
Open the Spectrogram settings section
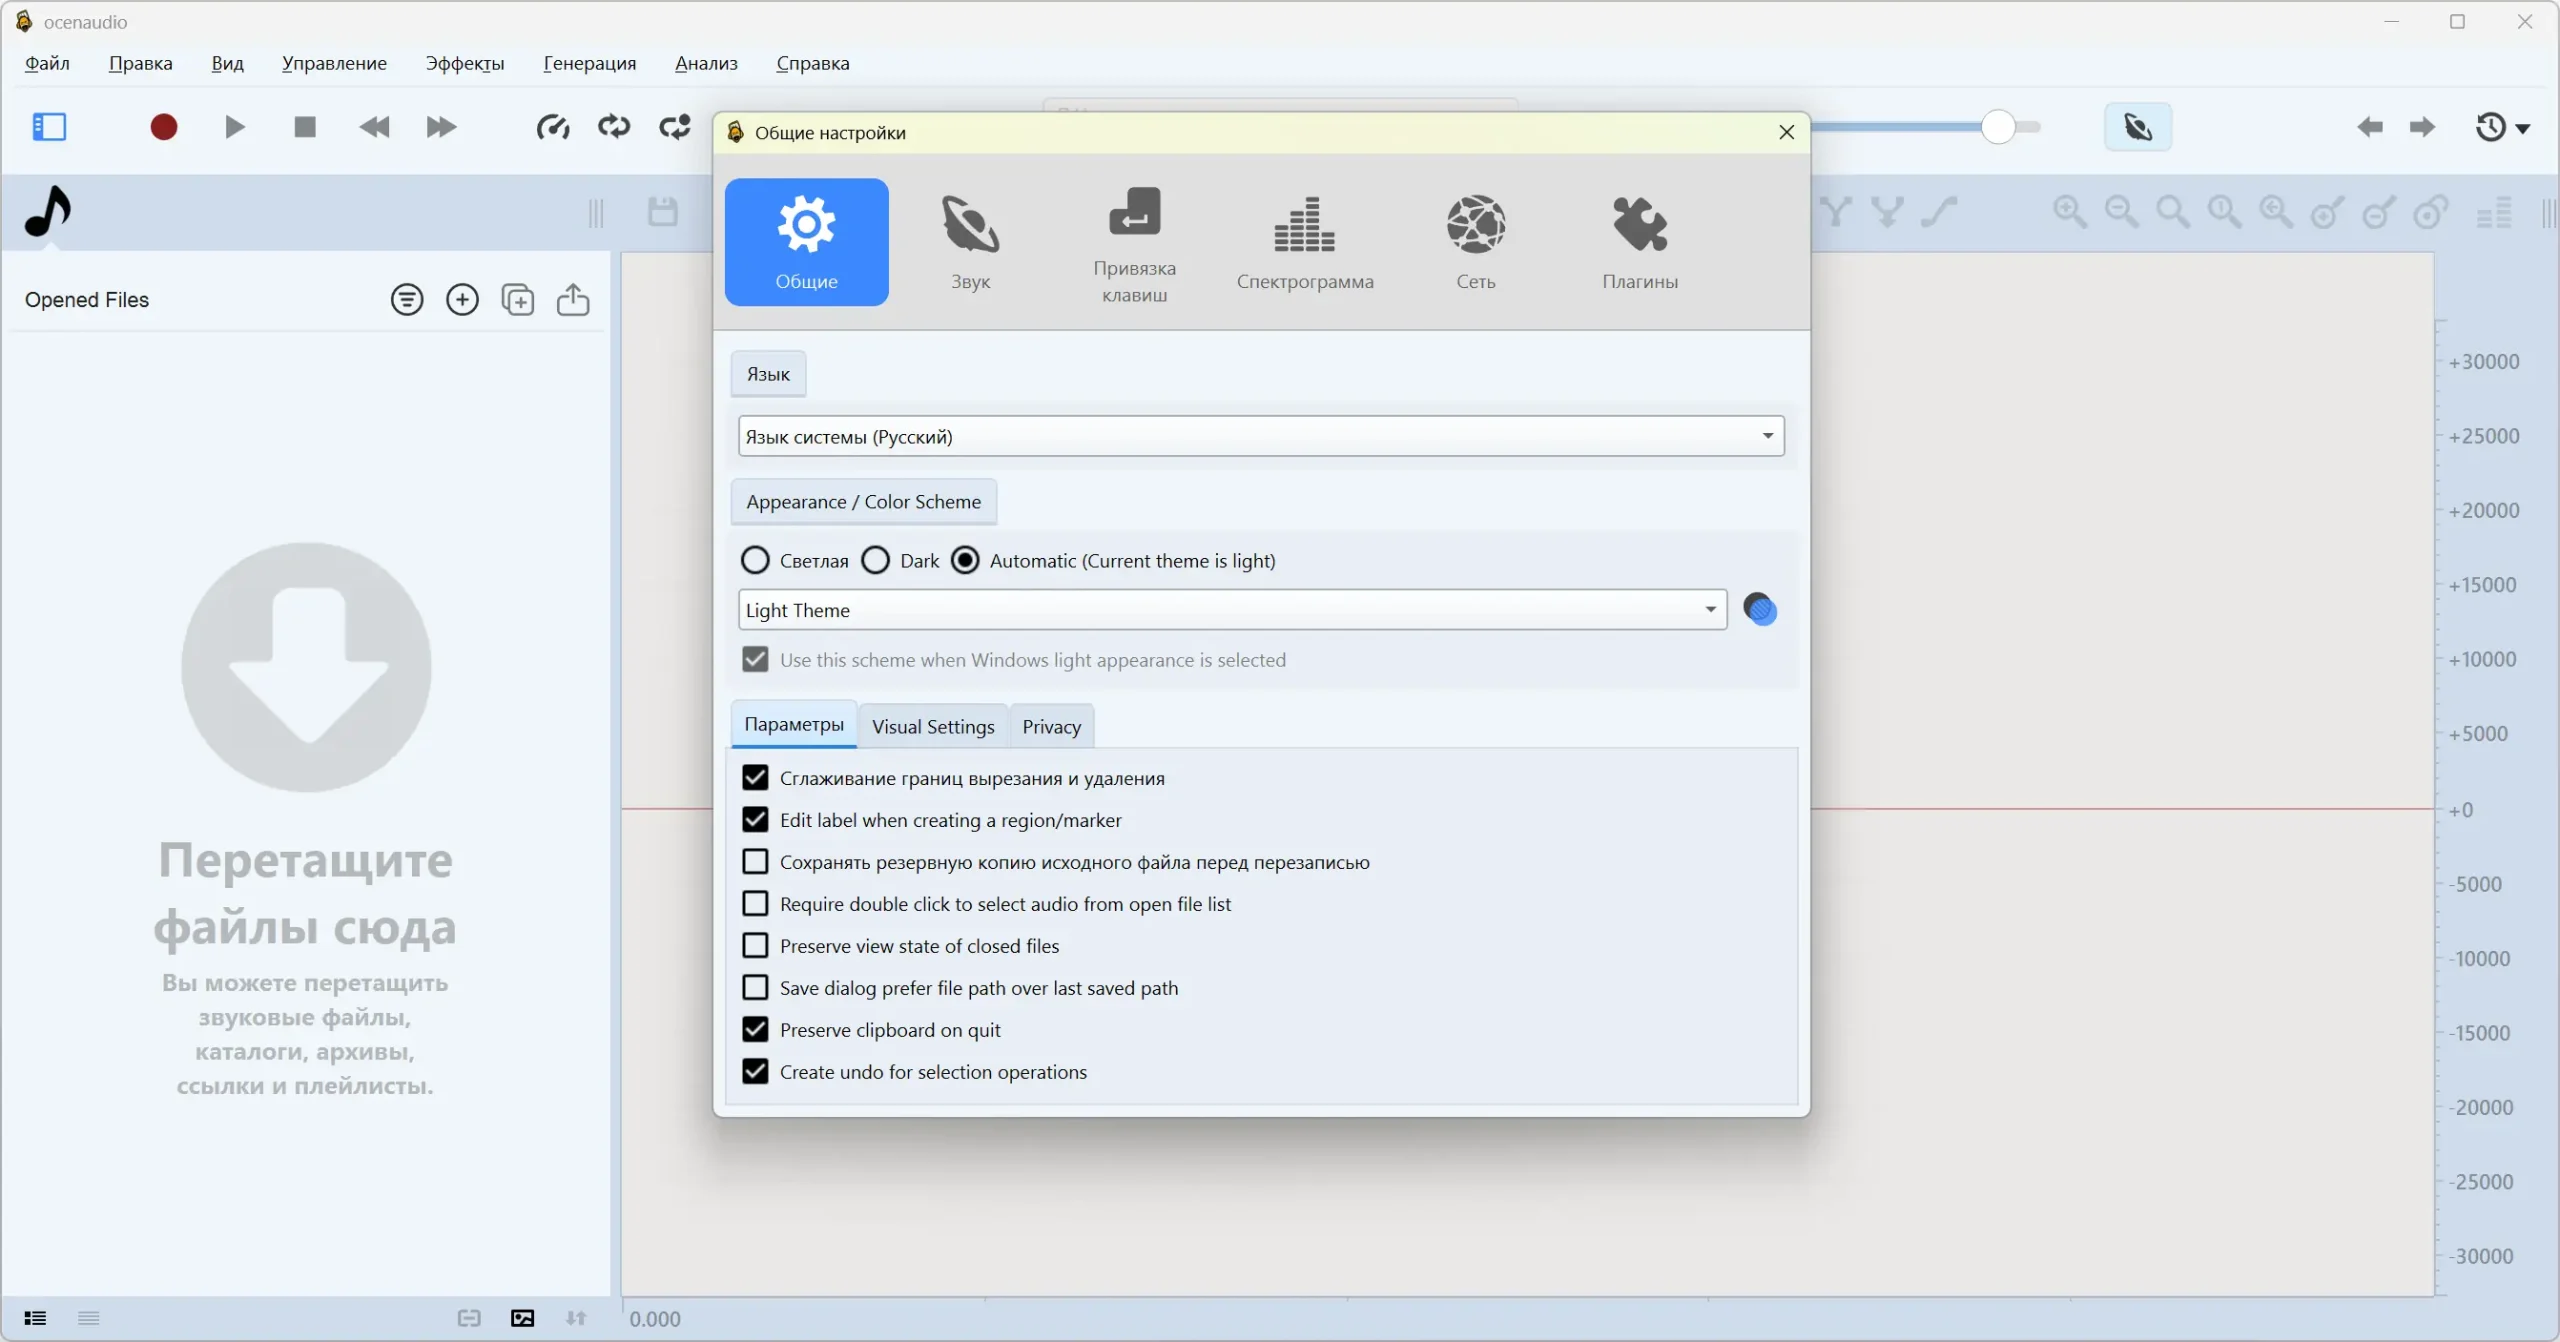1304,242
